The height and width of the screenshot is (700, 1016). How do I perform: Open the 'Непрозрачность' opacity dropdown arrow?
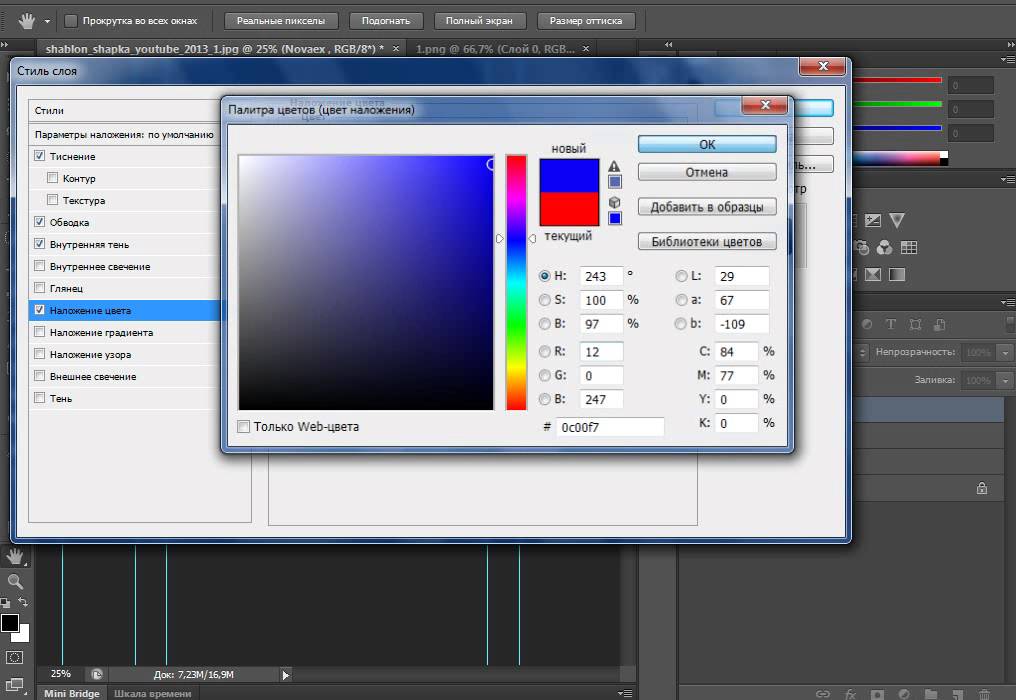(x=1004, y=353)
